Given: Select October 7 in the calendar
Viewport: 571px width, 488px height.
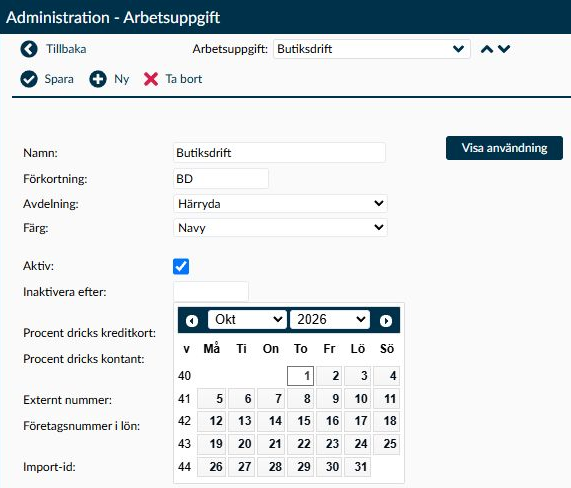Looking at the screenshot, I should (271, 399).
